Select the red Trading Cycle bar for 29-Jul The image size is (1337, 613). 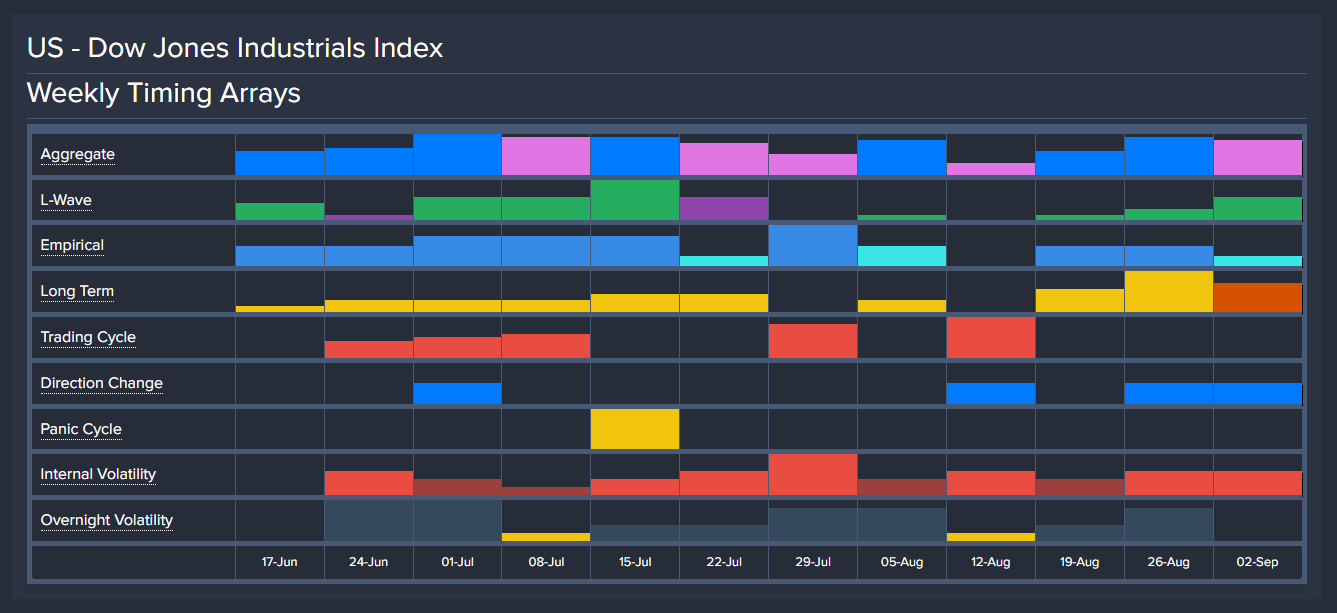(813, 341)
